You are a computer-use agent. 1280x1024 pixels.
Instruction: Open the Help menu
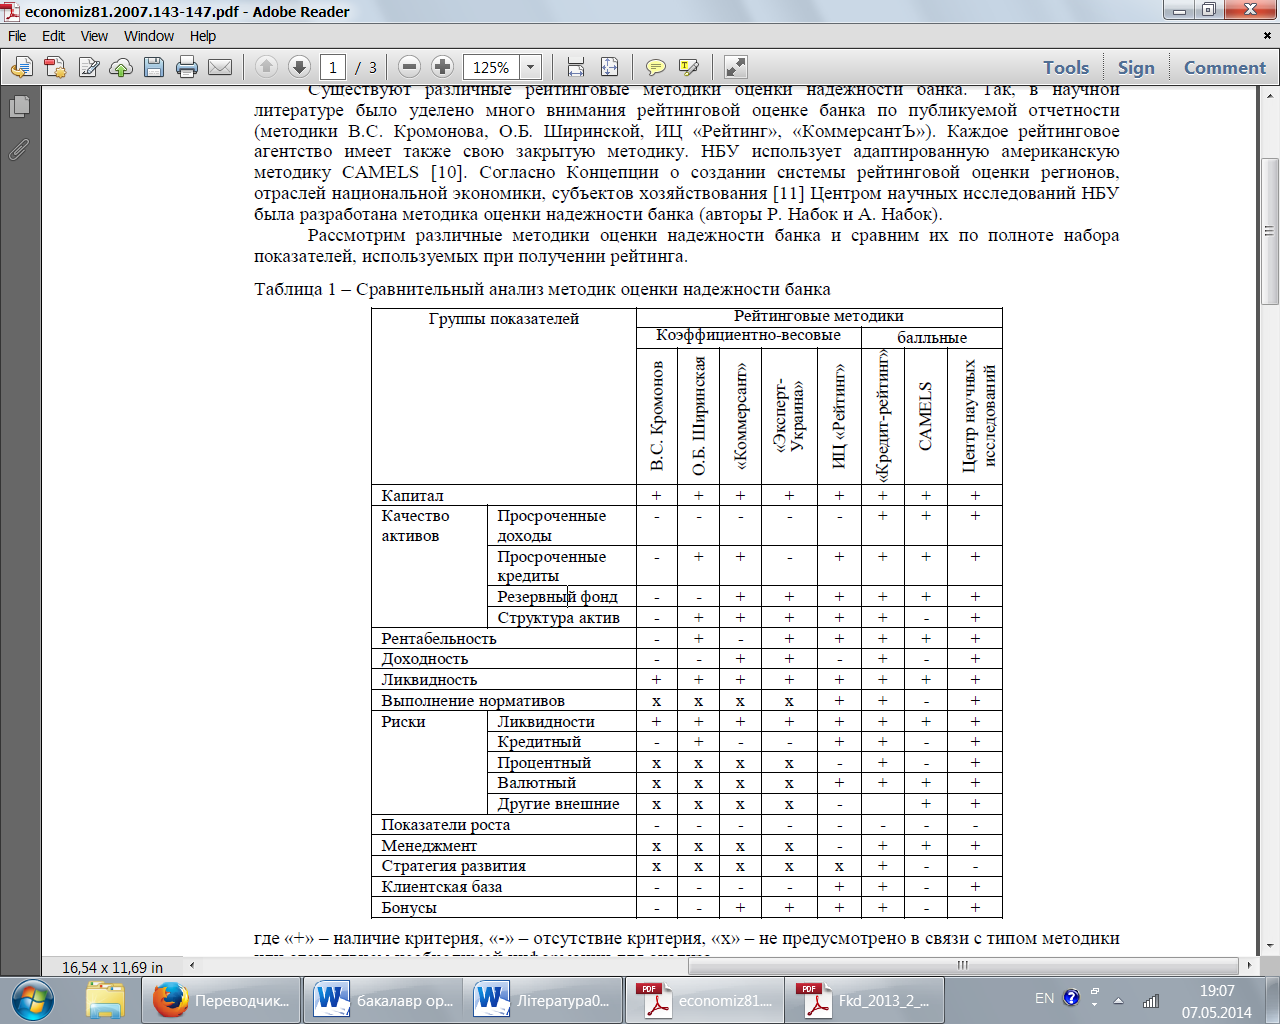(x=203, y=36)
